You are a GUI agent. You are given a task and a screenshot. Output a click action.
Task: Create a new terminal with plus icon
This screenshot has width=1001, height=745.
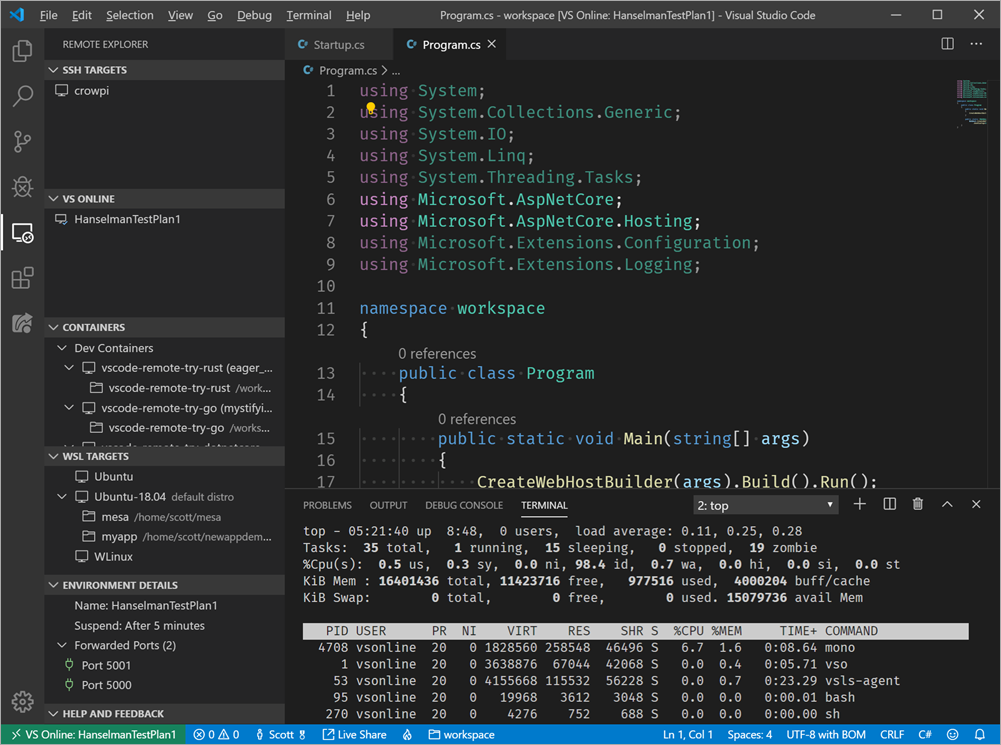tap(860, 504)
